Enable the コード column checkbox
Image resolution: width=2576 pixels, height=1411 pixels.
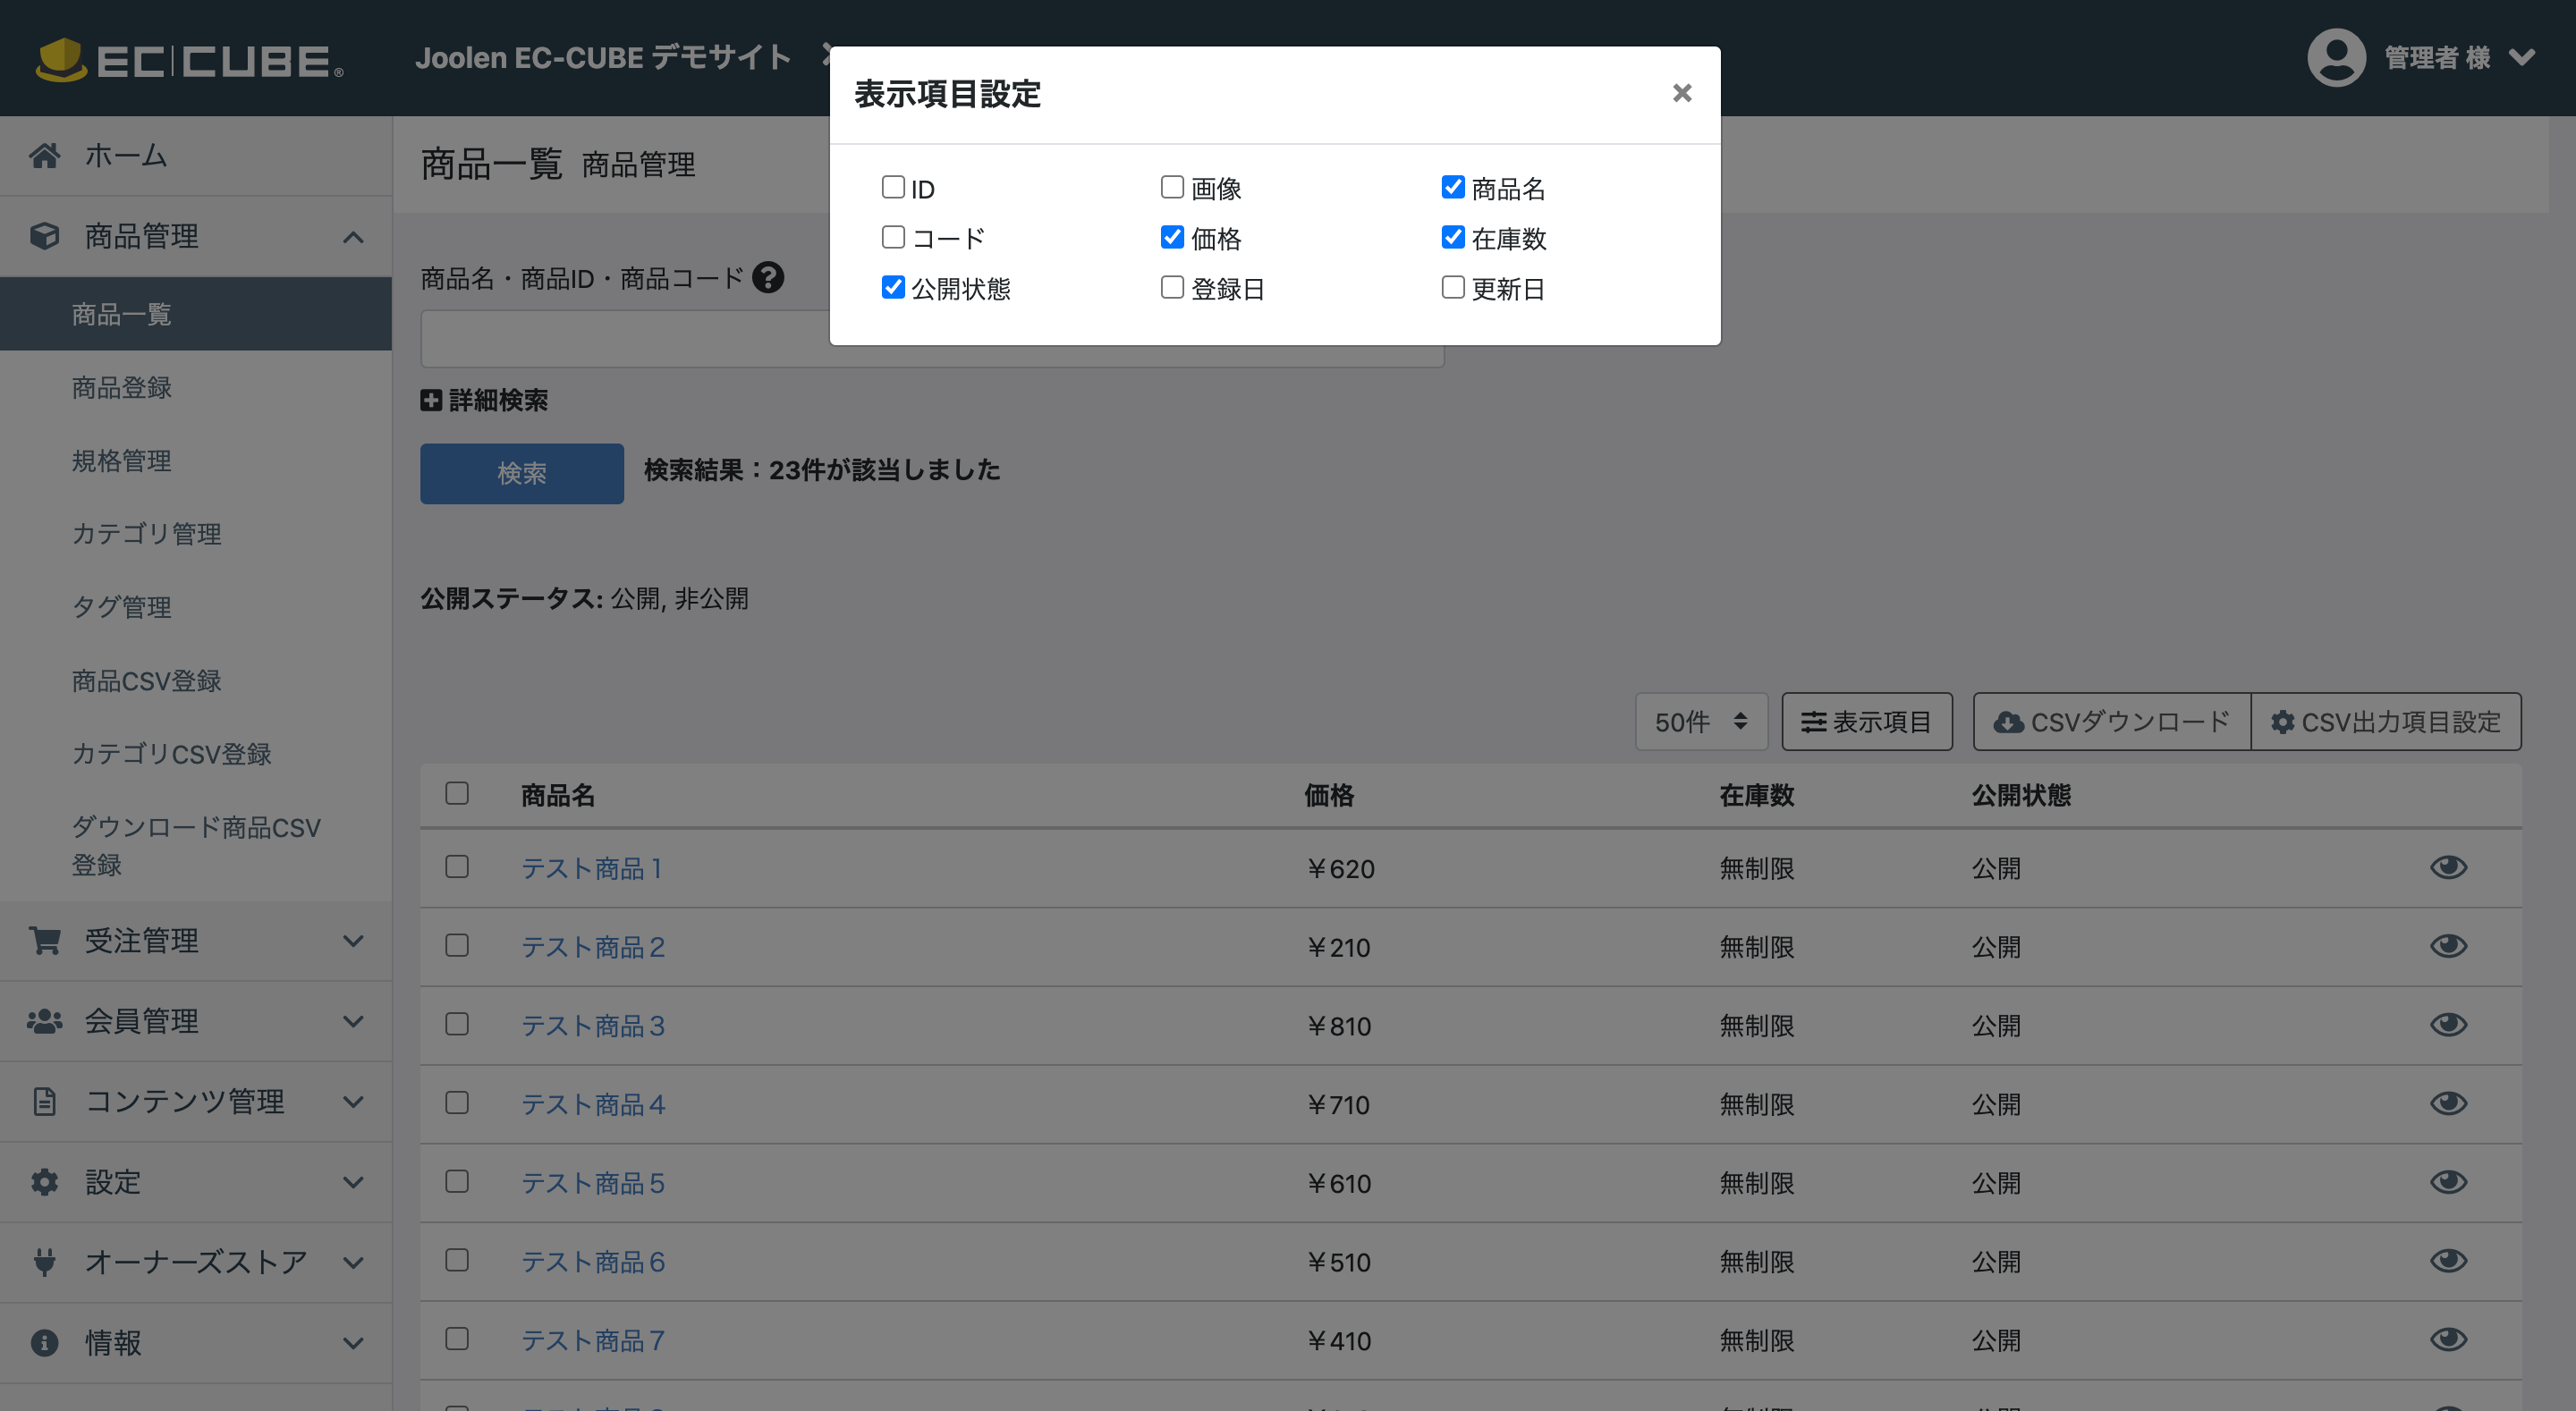[893, 237]
